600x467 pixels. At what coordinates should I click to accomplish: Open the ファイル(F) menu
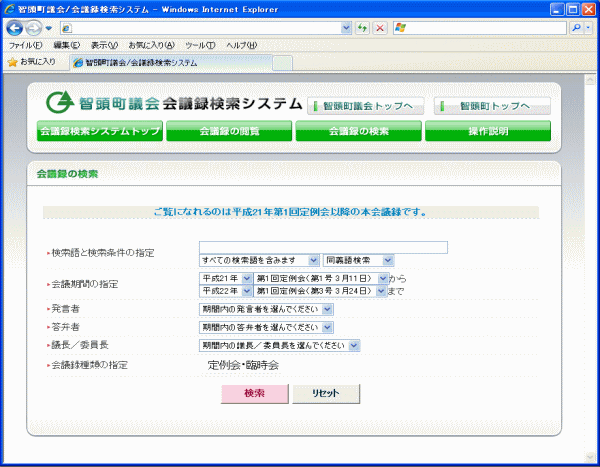pos(25,45)
